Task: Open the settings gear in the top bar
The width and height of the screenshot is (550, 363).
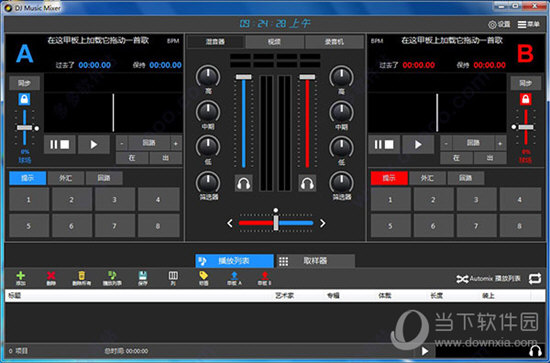Action: pyautogui.click(x=499, y=24)
